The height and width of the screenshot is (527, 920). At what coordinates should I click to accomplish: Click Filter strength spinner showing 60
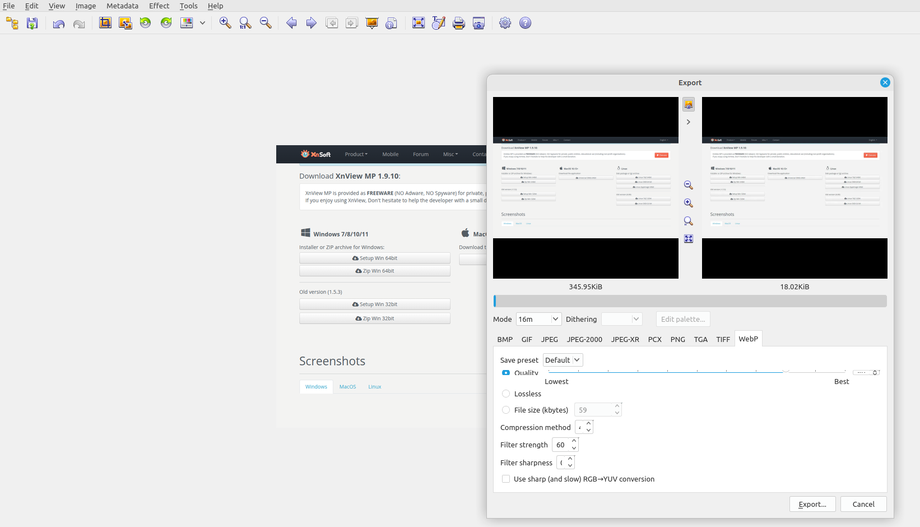pyautogui.click(x=566, y=445)
